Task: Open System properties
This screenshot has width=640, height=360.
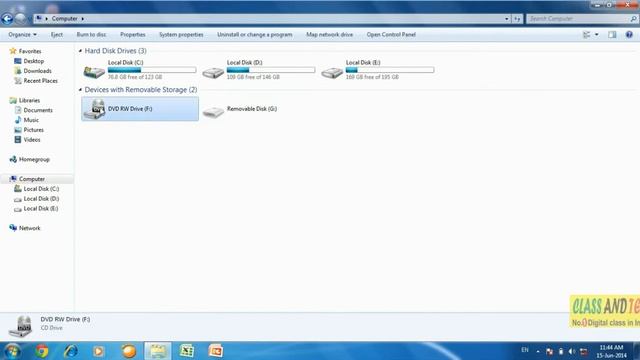Action: click(x=181, y=35)
